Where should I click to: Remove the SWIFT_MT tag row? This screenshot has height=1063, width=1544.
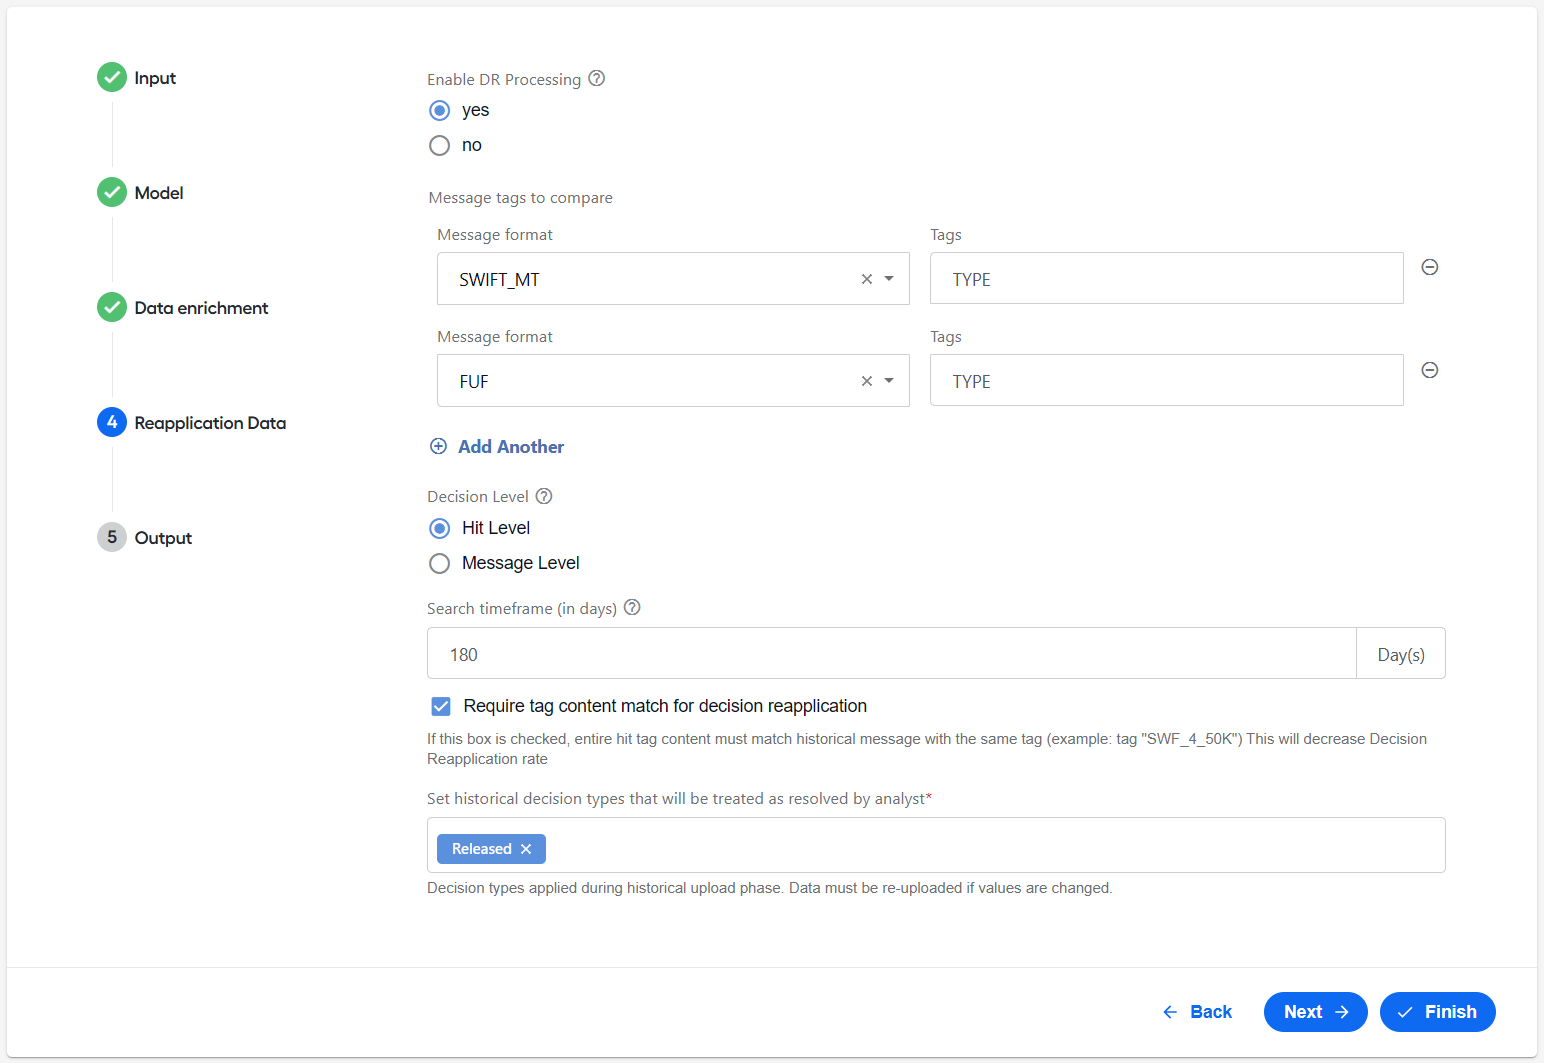coord(1430,267)
